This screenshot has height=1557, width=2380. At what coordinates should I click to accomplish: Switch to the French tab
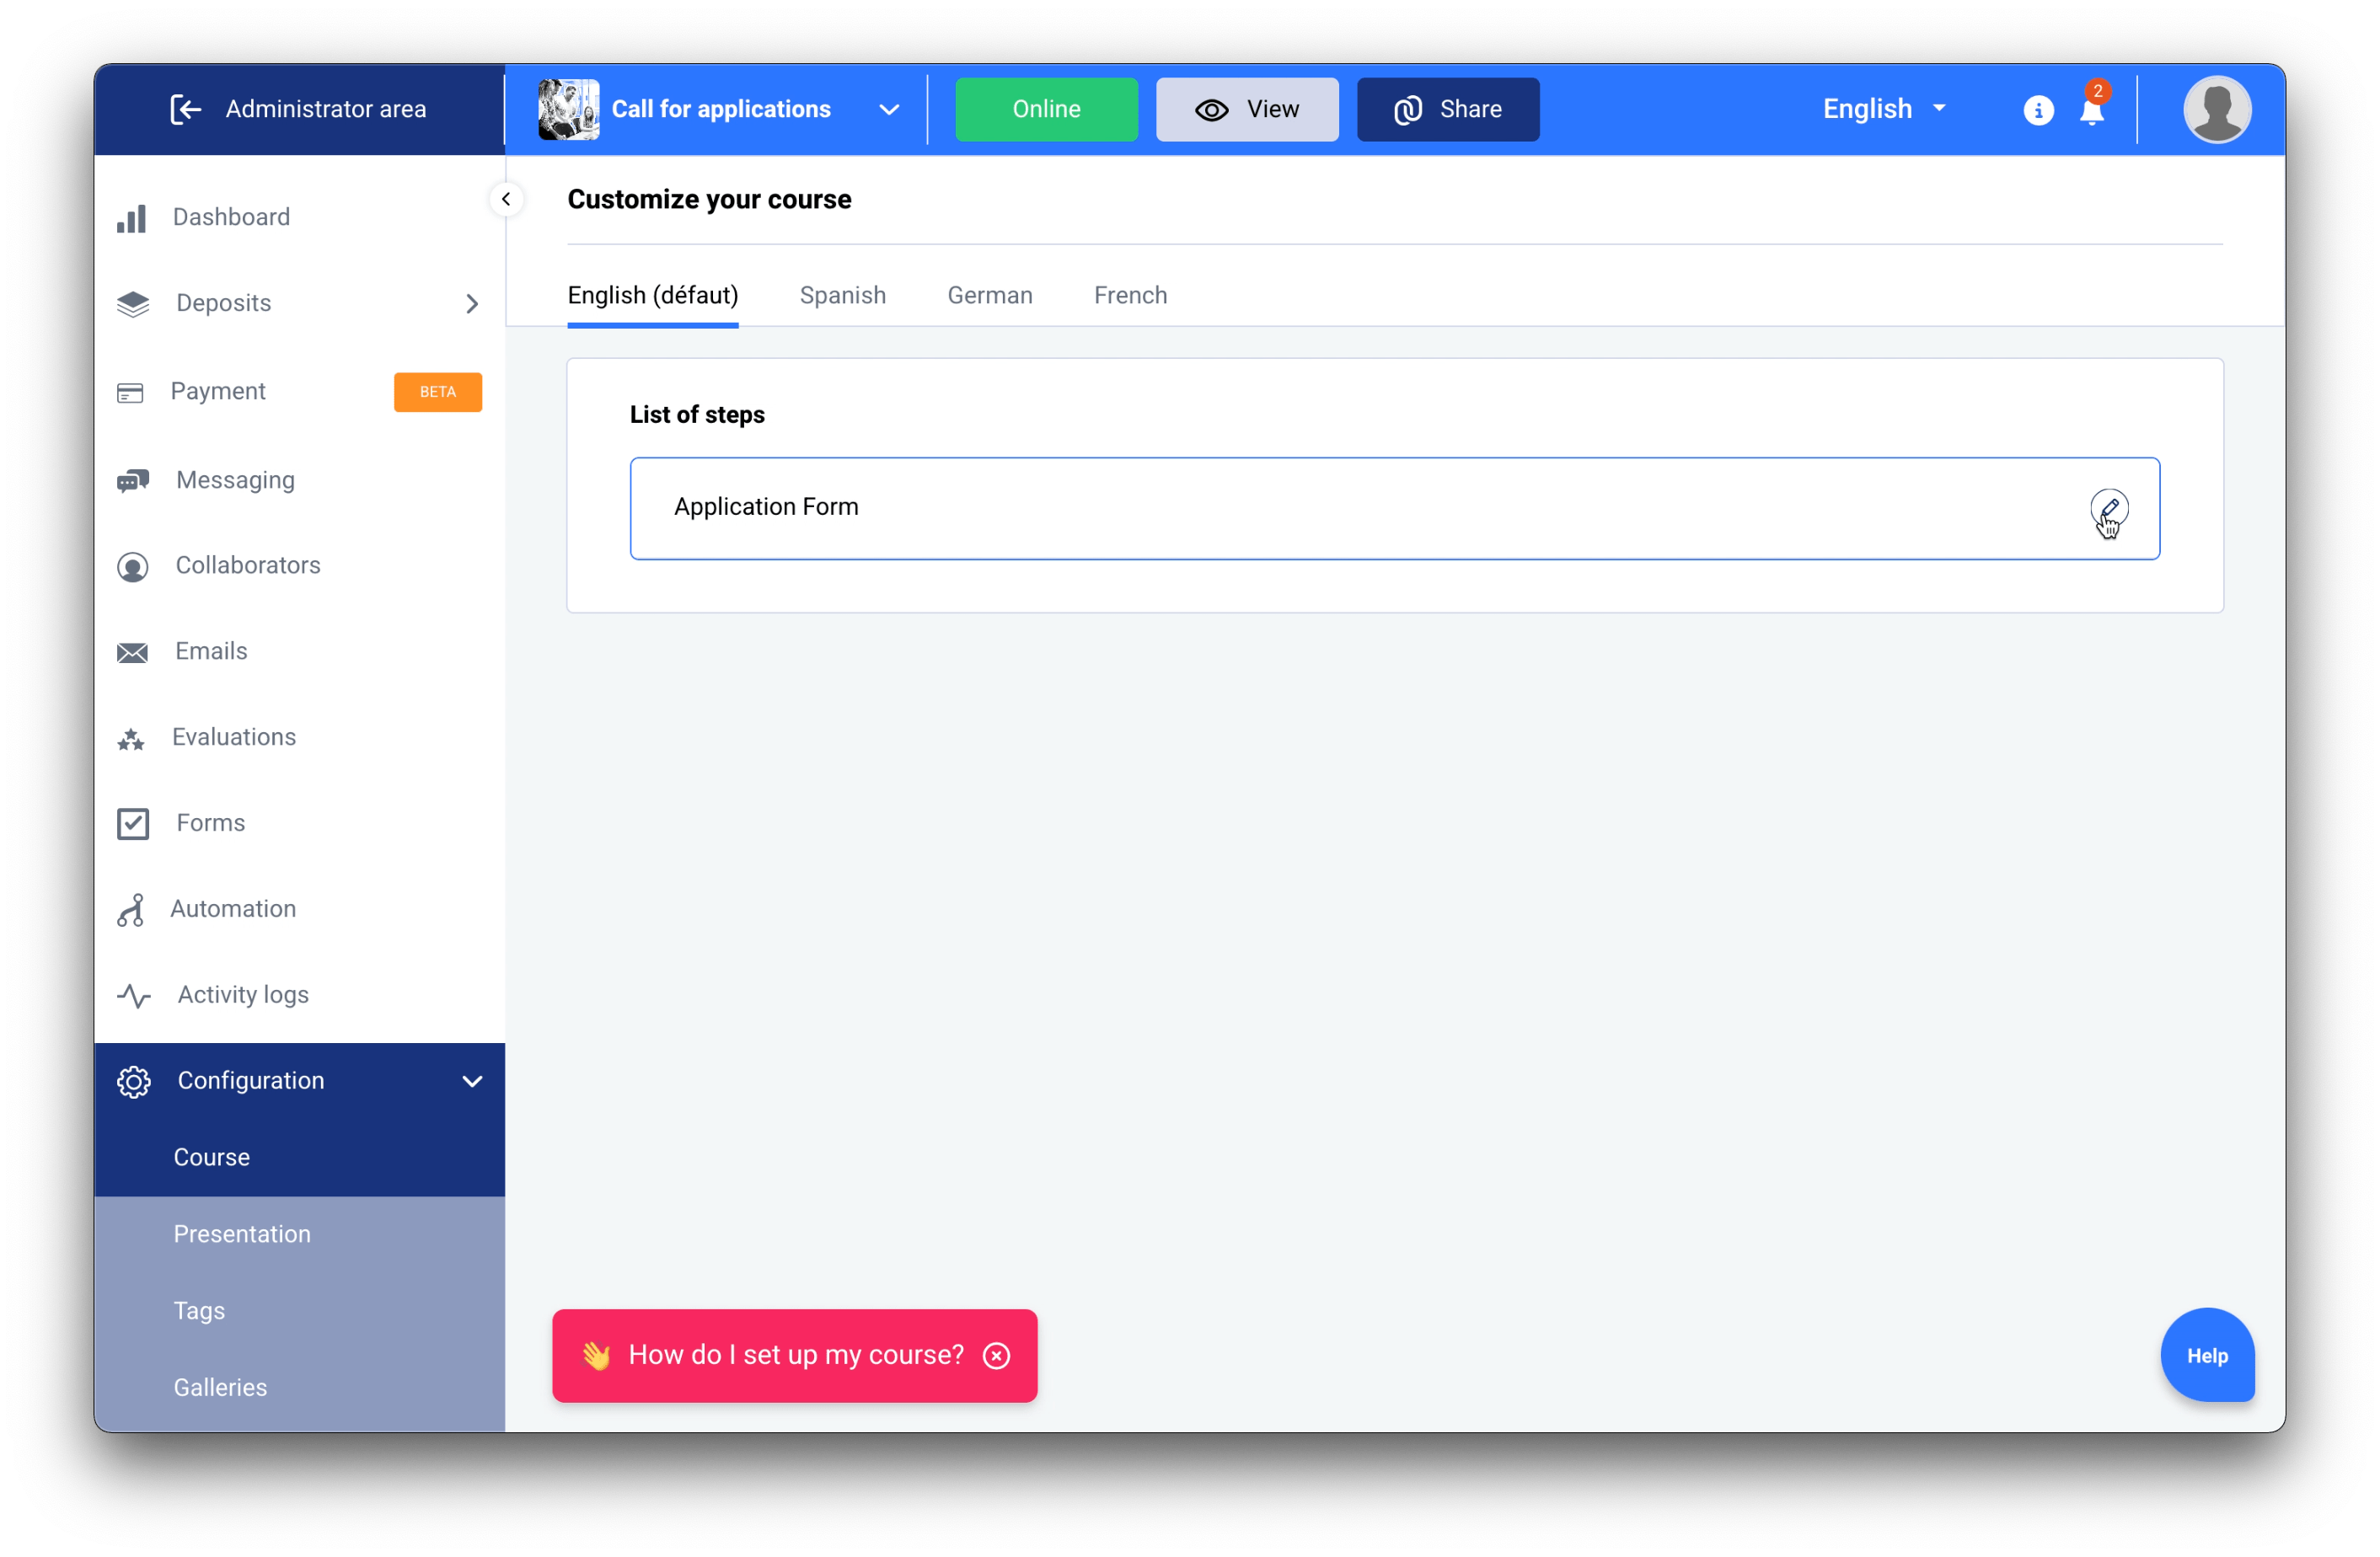[x=1130, y=295]
